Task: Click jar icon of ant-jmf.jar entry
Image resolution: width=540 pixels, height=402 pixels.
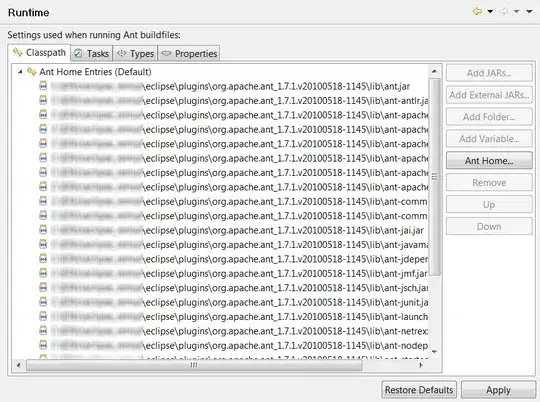Action: (x=43, y=273)
